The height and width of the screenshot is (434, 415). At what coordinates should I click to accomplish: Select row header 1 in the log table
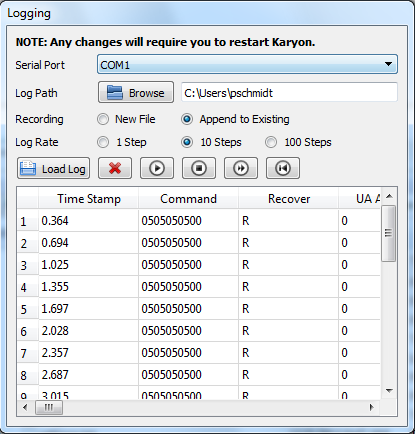coord(28,221)
